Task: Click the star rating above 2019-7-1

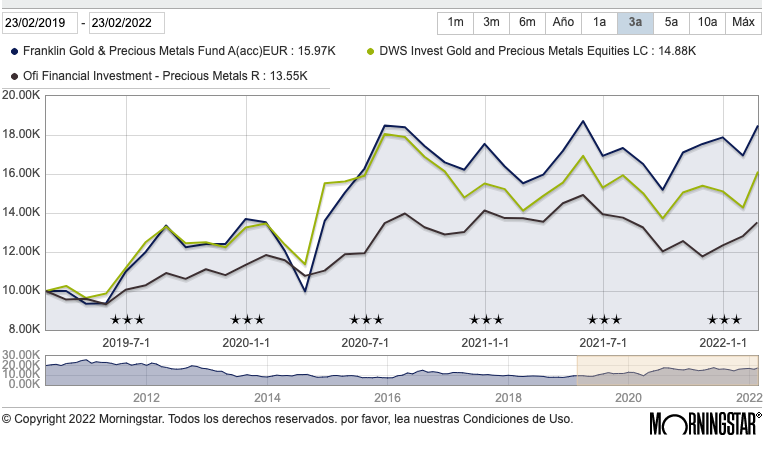Action: coord(127,320)
